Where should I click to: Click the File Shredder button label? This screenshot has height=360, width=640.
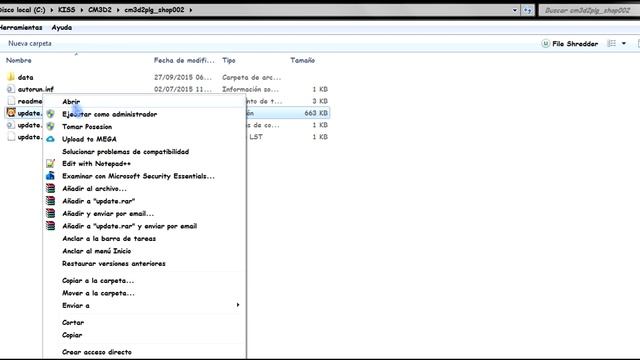coord(575,44)
